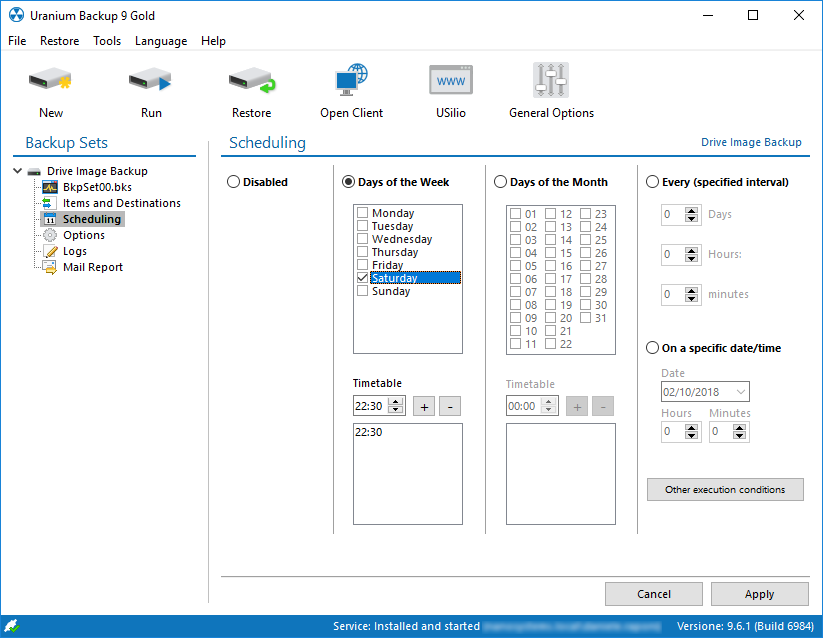Open the Logs tree item
This screenshot has height=638, width=823.
(x=74, y=251)
